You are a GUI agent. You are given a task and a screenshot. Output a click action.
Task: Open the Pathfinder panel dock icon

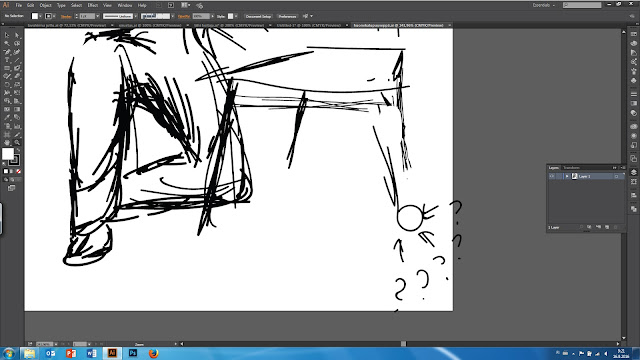(x=633, y=209)
